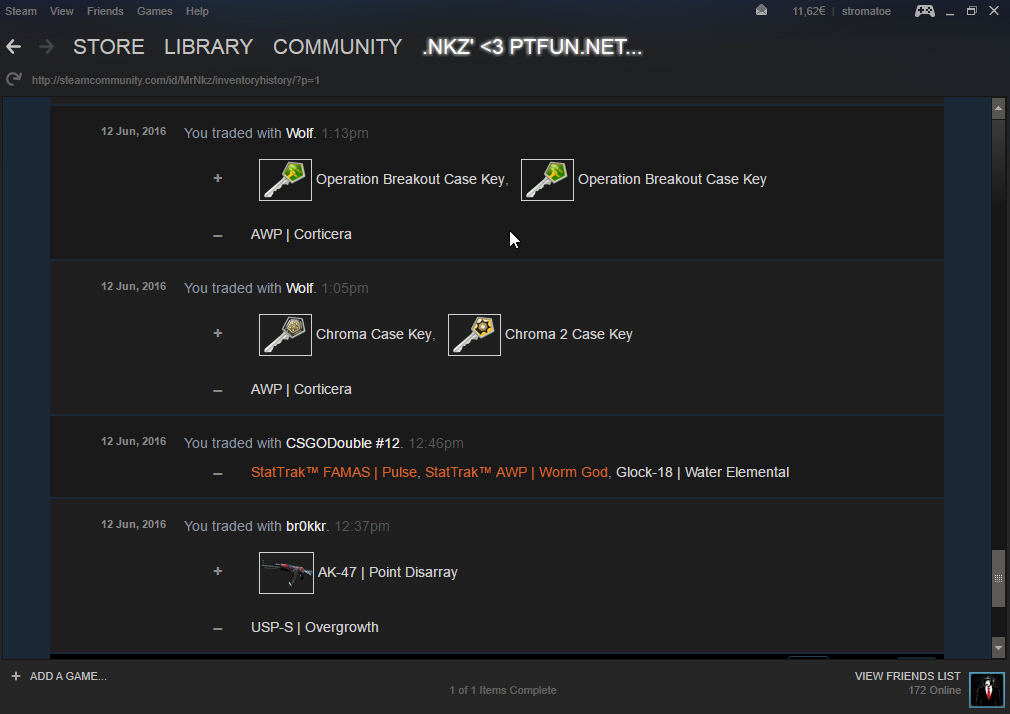The width and height of the screenshot is (1010, 714).
Task: Click the scrollbar down arrow
Action: pyautogui.click(x=997, y=646)
